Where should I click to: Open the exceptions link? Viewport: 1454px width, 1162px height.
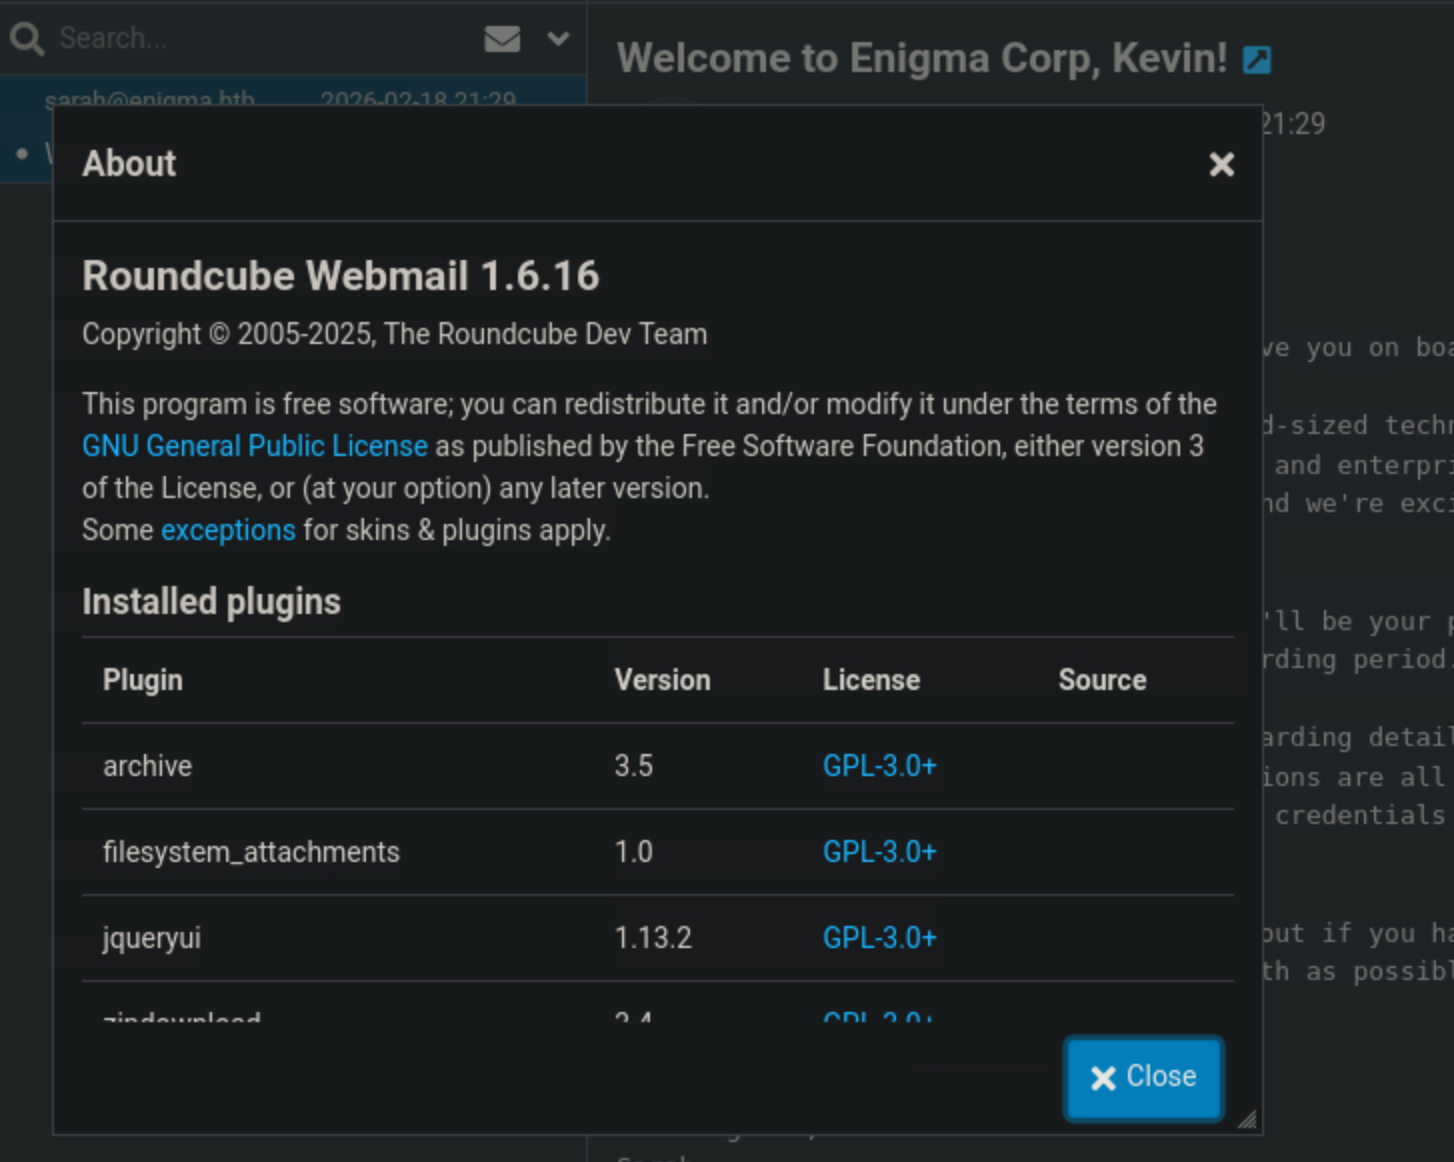coord(228,530)
